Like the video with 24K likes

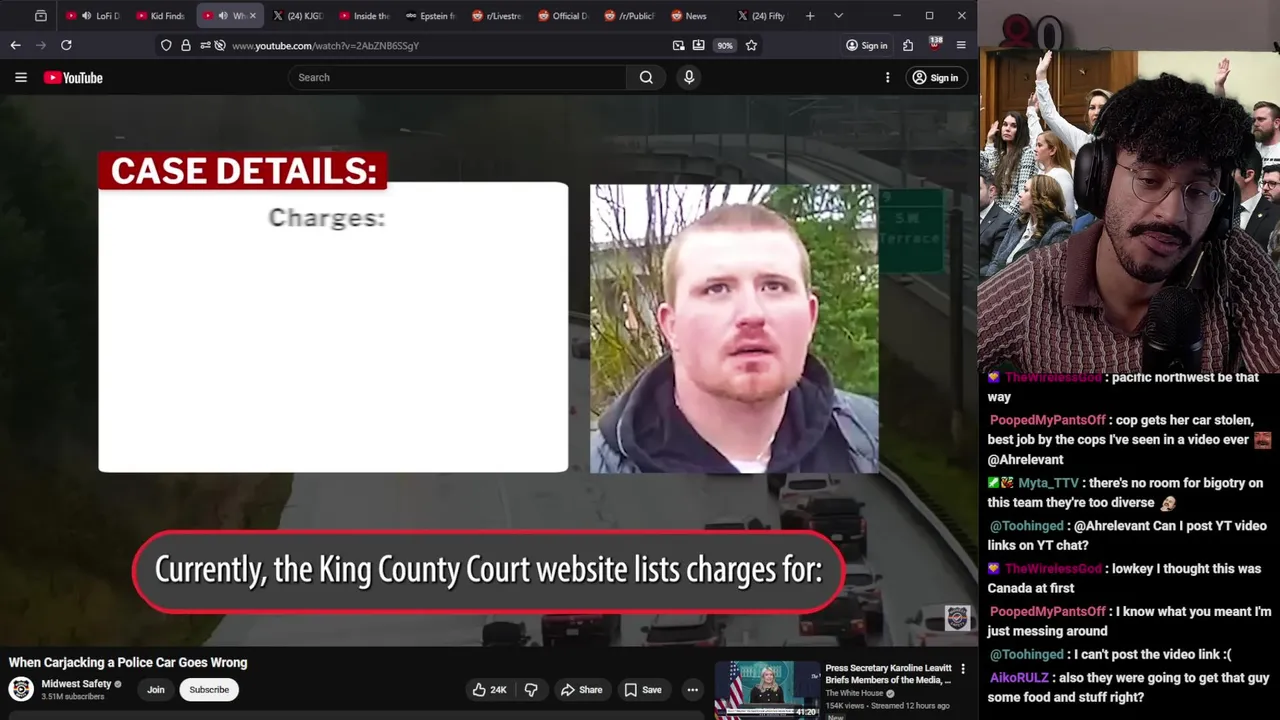[490, 689]
